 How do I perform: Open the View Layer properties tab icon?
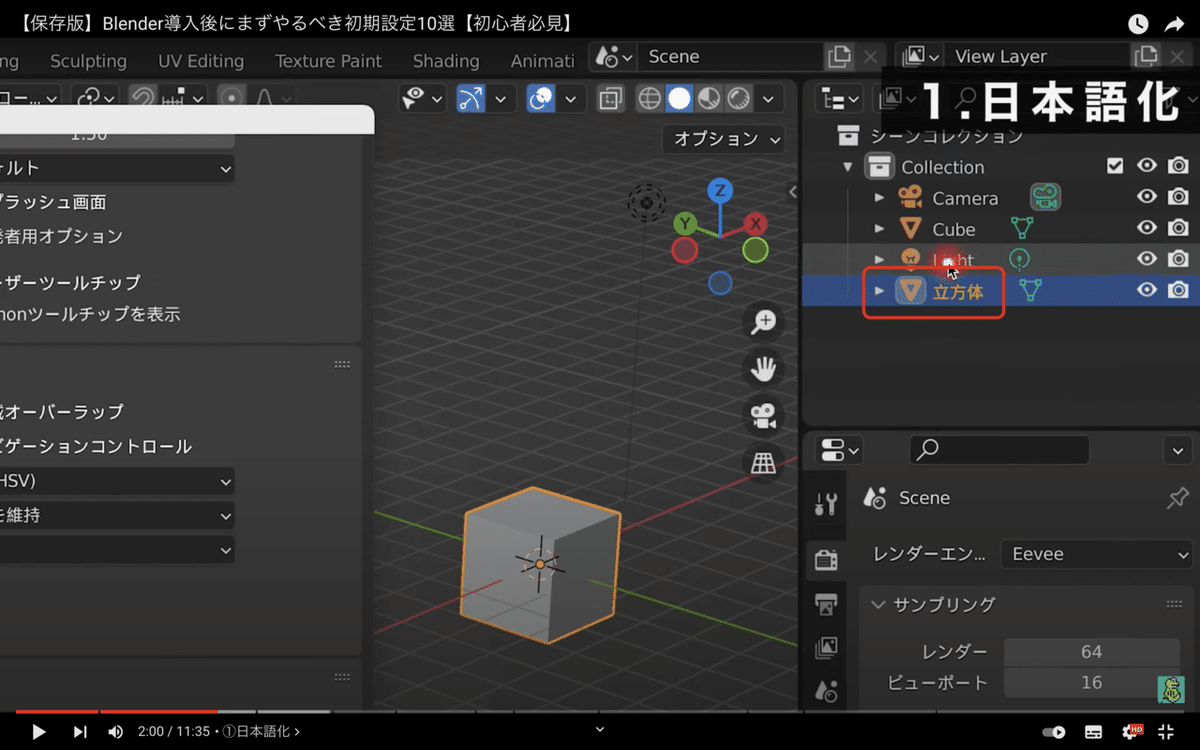tap(826, 648)
